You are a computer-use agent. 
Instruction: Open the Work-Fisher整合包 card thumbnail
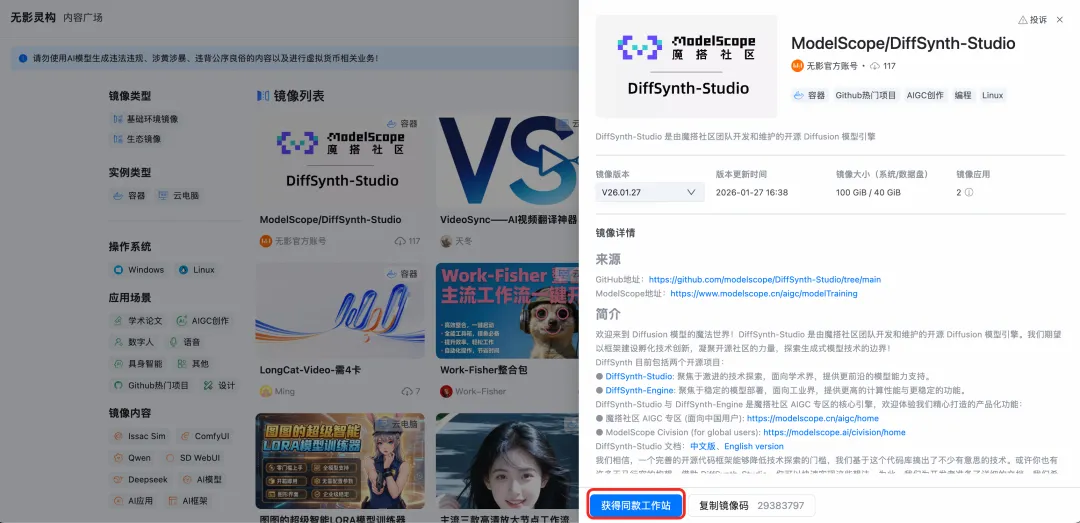click(x=507, y=310)
